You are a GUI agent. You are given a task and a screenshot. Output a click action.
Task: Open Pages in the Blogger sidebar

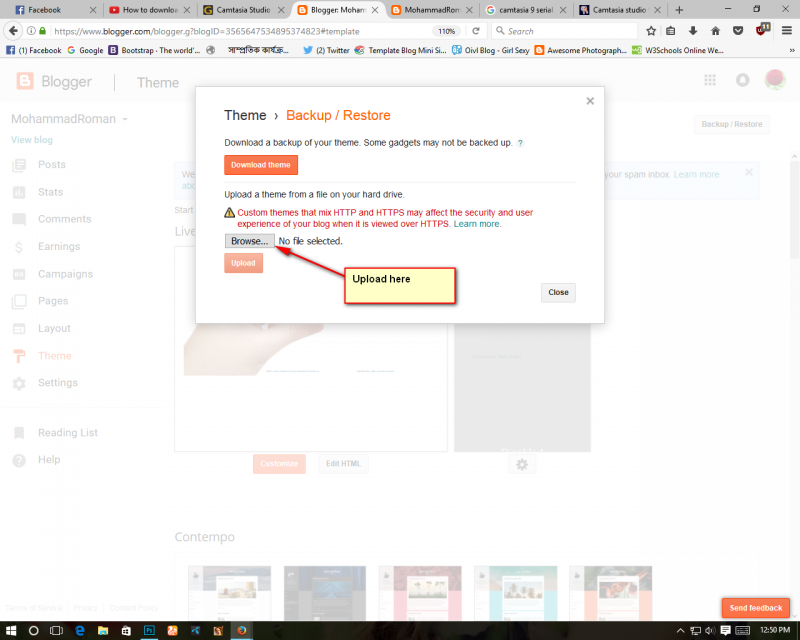[x=53, y=301]
